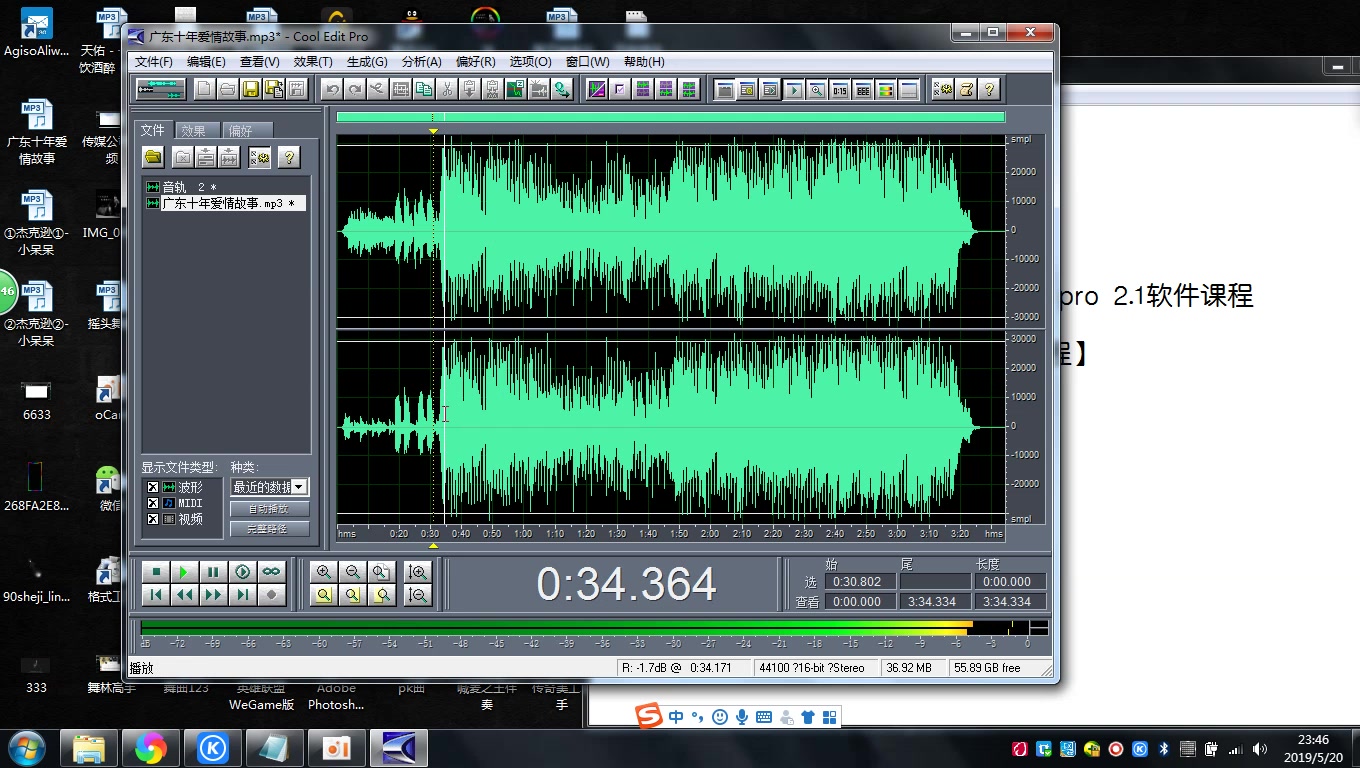Fast forward using double right arrows
This screenshot has height=768, width=1360.
(x=213, y=595)
